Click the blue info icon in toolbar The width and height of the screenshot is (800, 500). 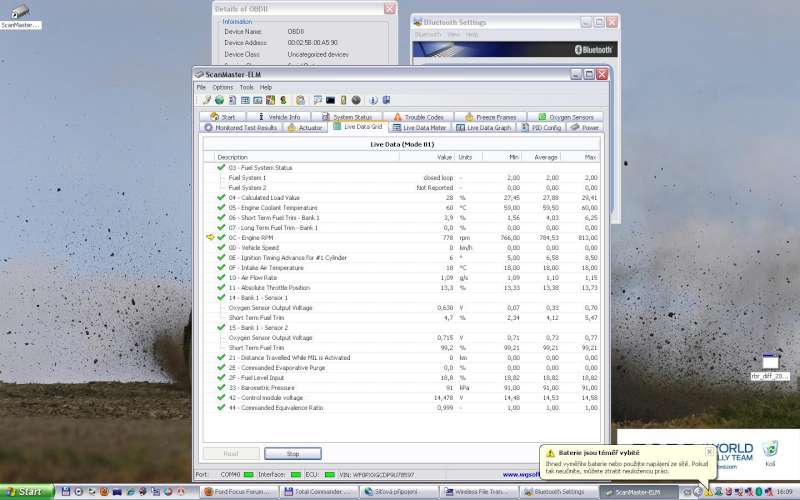[373, 100]
